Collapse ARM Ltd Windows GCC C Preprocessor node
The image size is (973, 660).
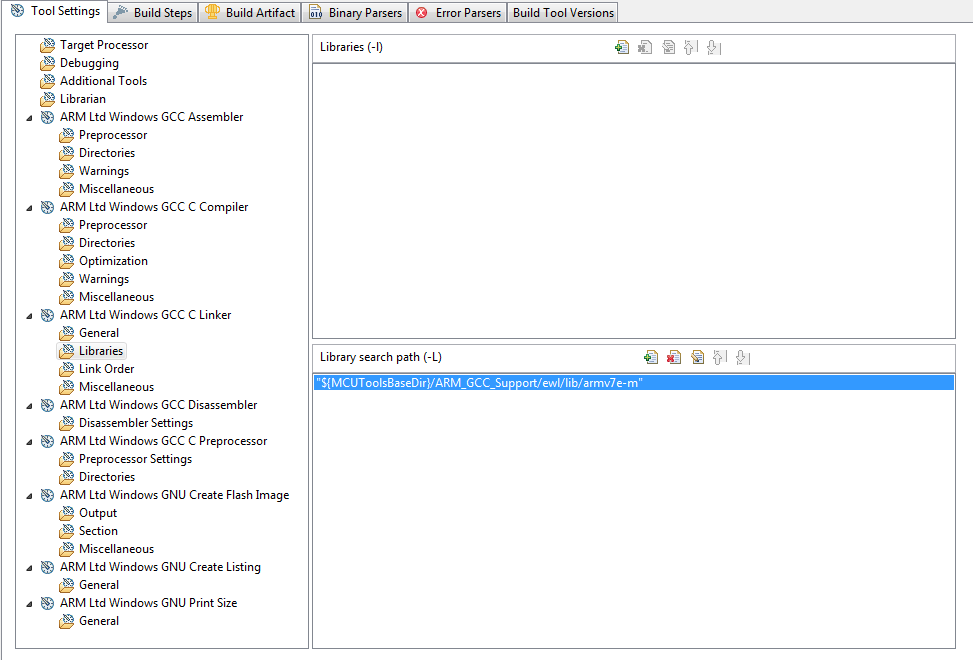point(29,442)
